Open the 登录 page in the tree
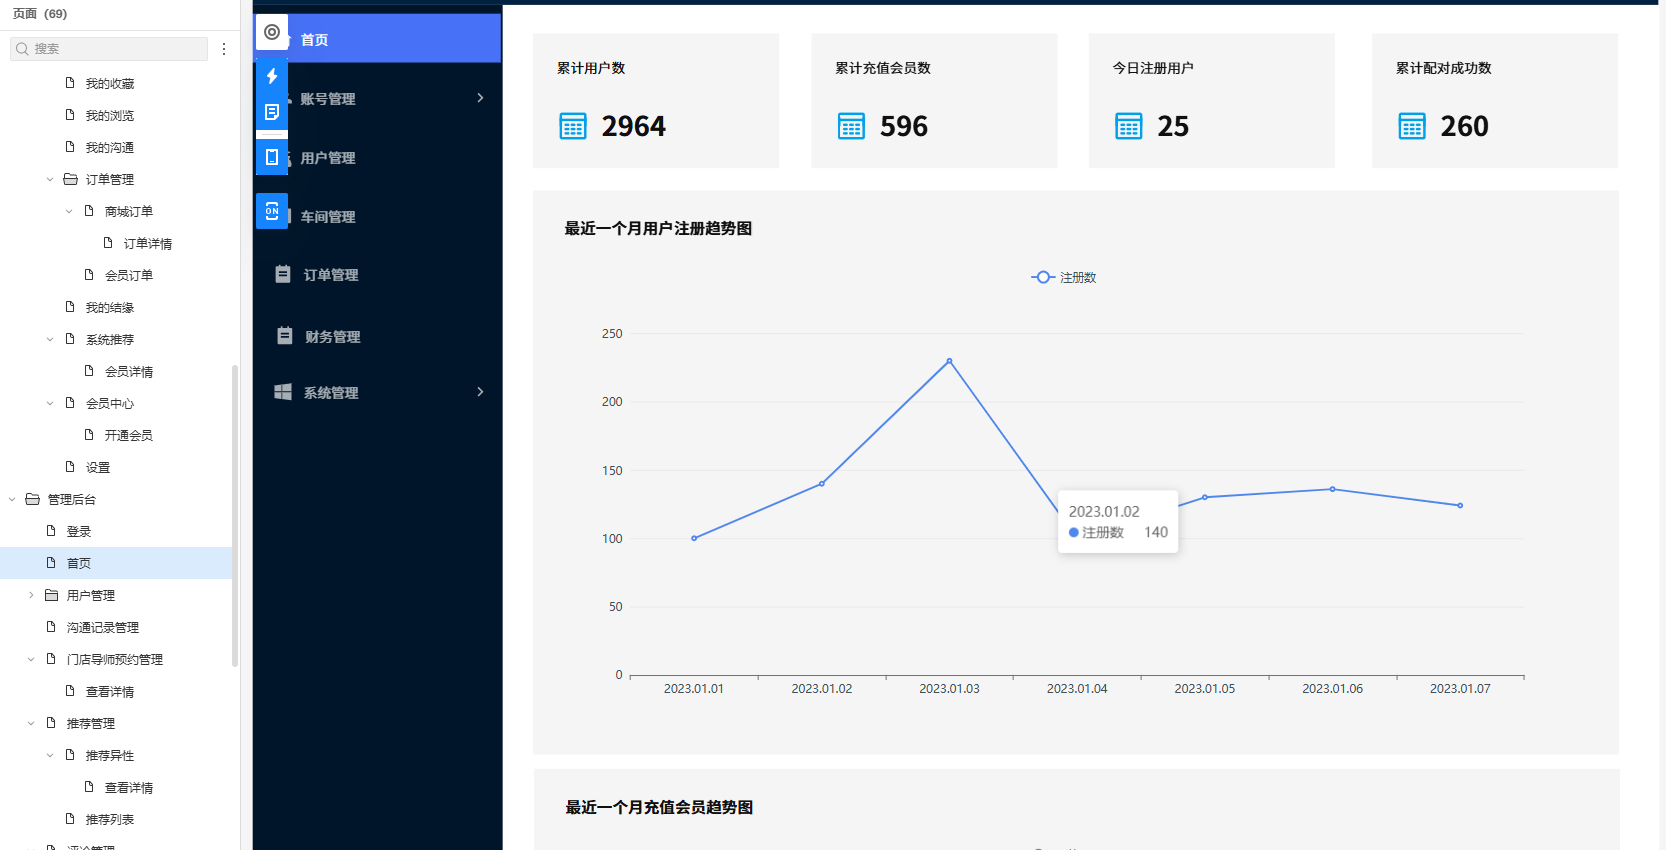 point(79,532)
